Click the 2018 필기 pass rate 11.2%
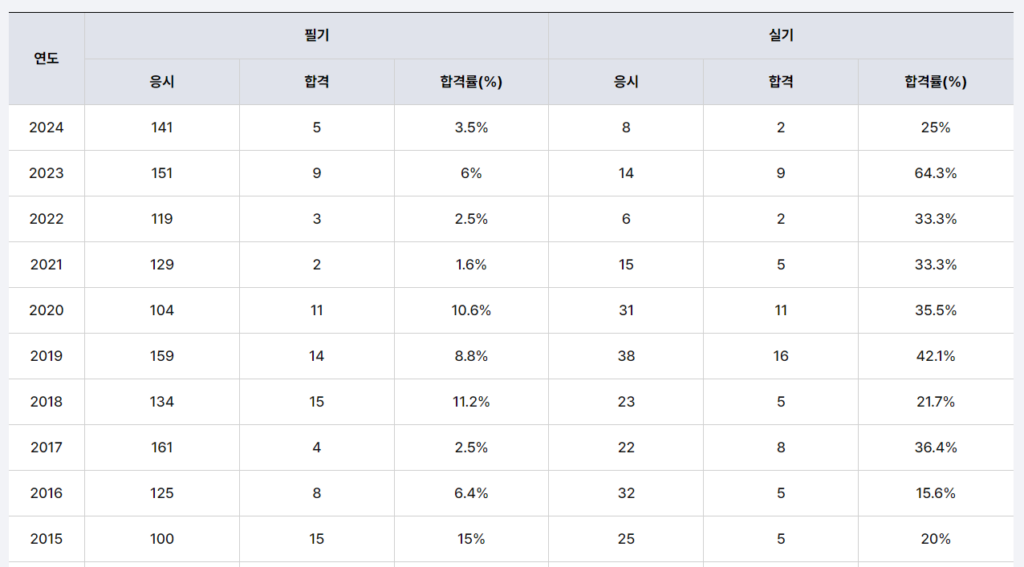The width and height of the screenshot is (1024, 567). [470, 402]
